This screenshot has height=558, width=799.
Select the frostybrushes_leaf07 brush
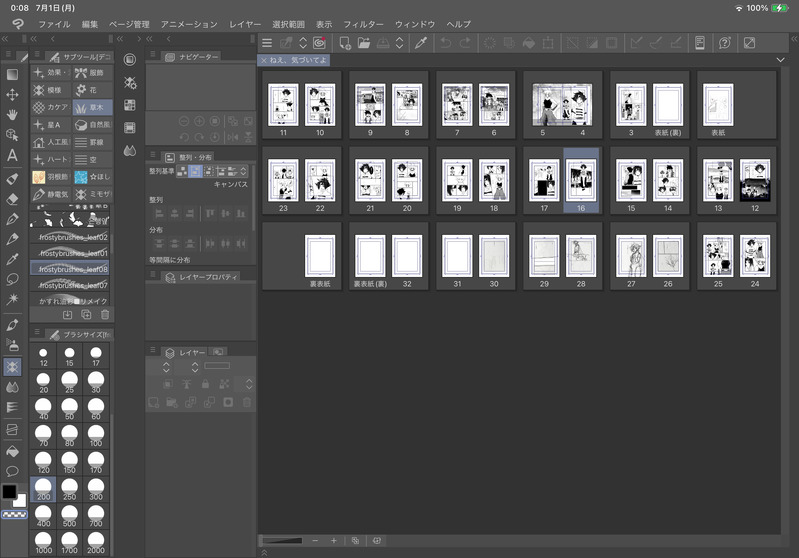[x=70, y=285]
